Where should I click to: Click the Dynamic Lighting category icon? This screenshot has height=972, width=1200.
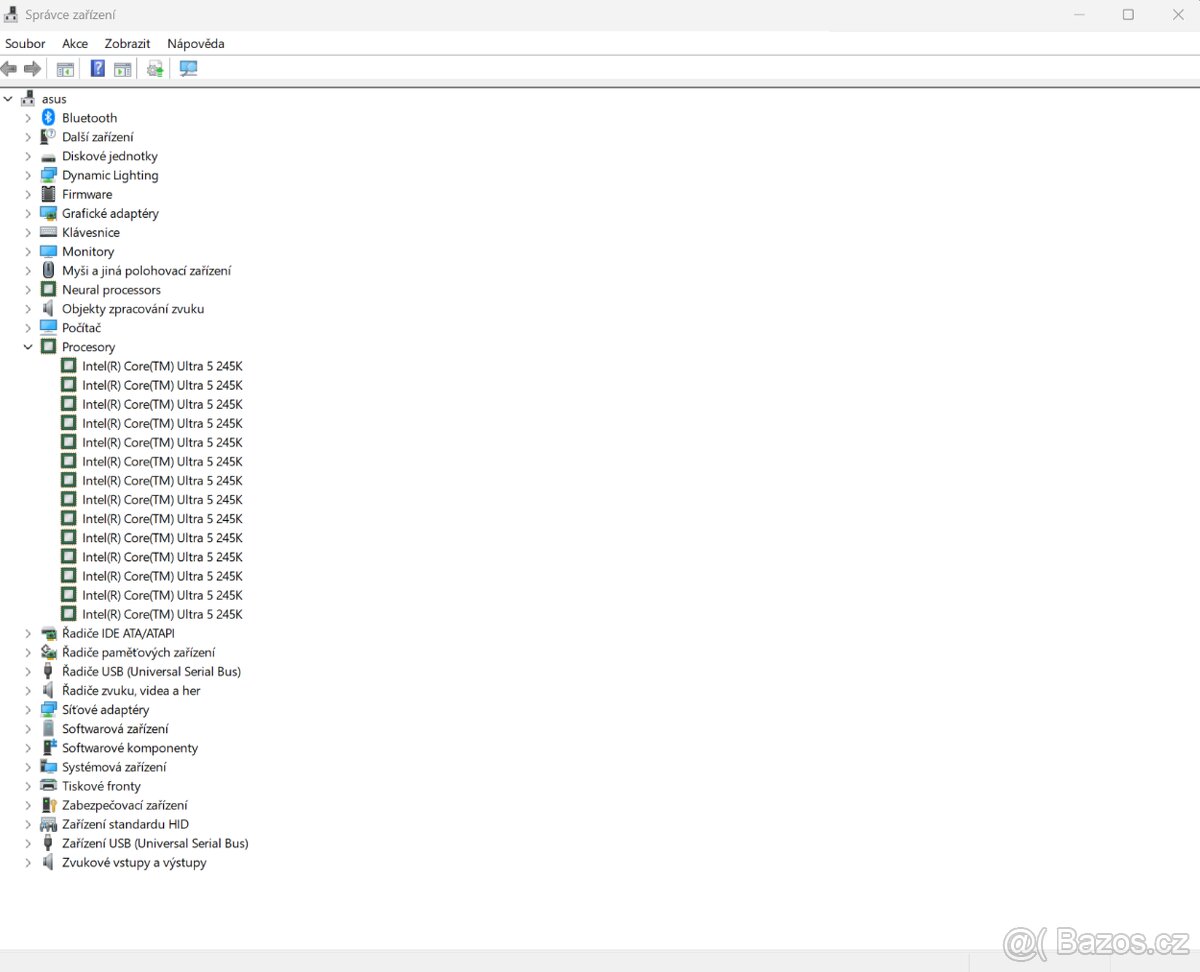coord(48,175)
